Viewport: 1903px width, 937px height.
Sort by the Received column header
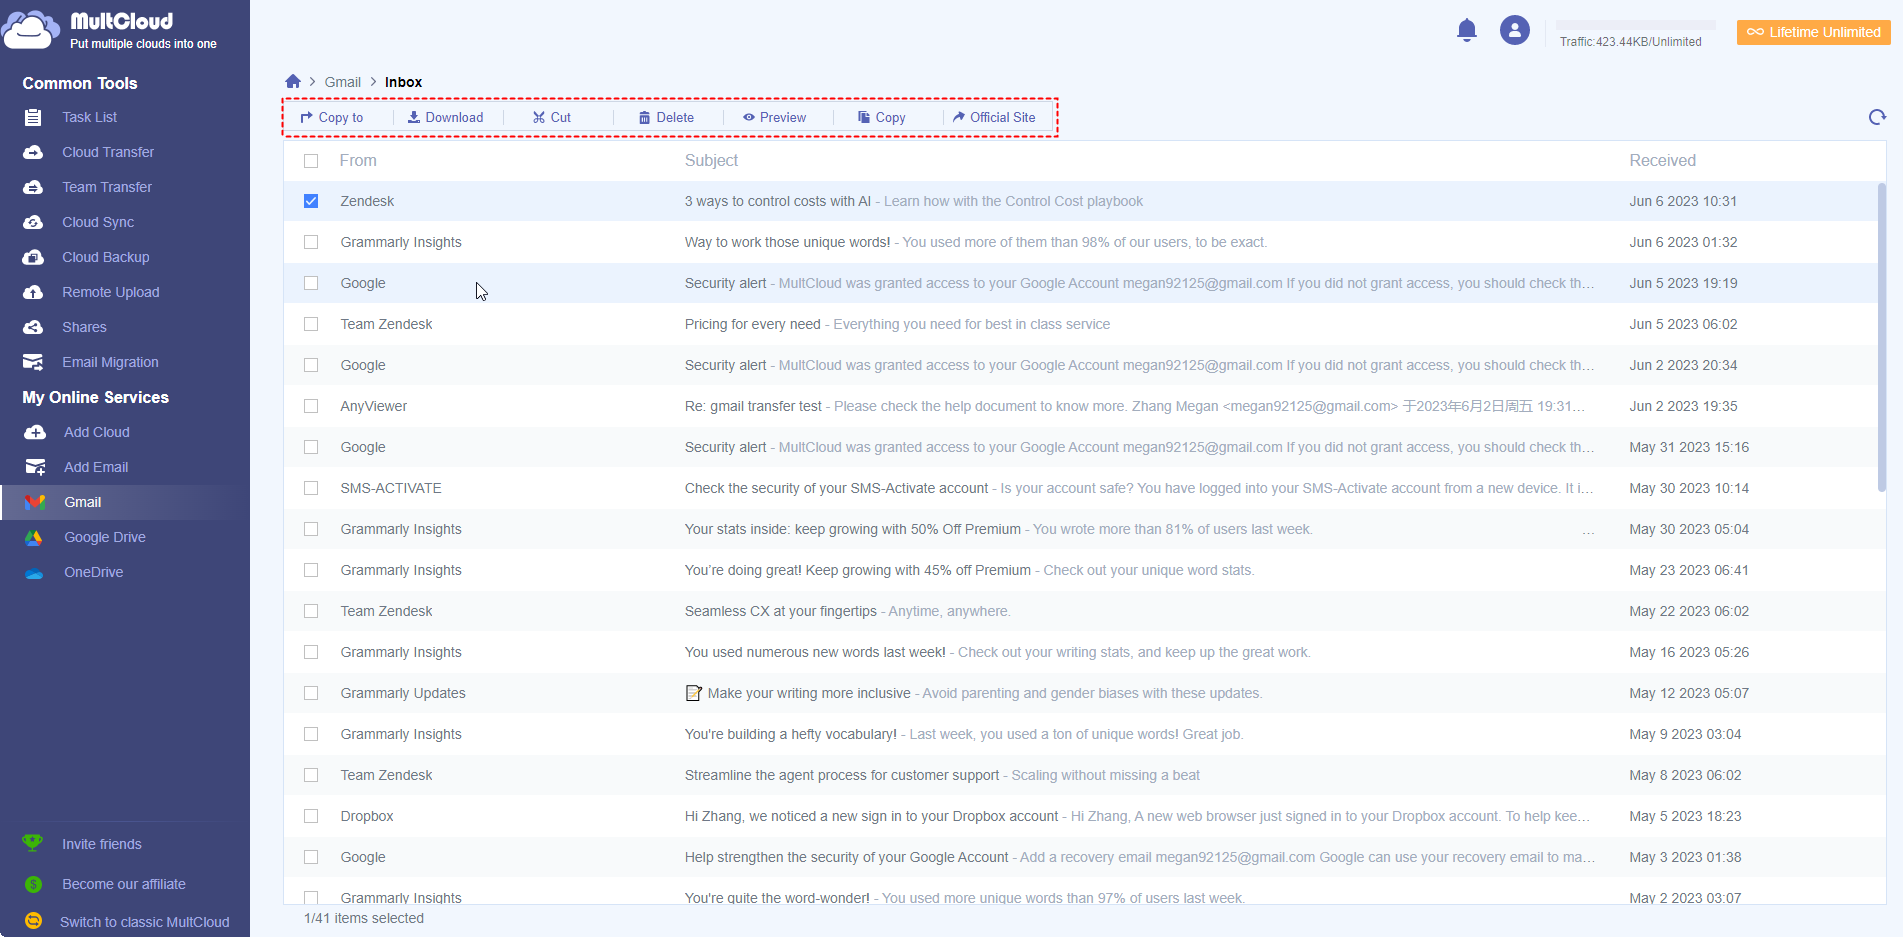point(1663,160)
